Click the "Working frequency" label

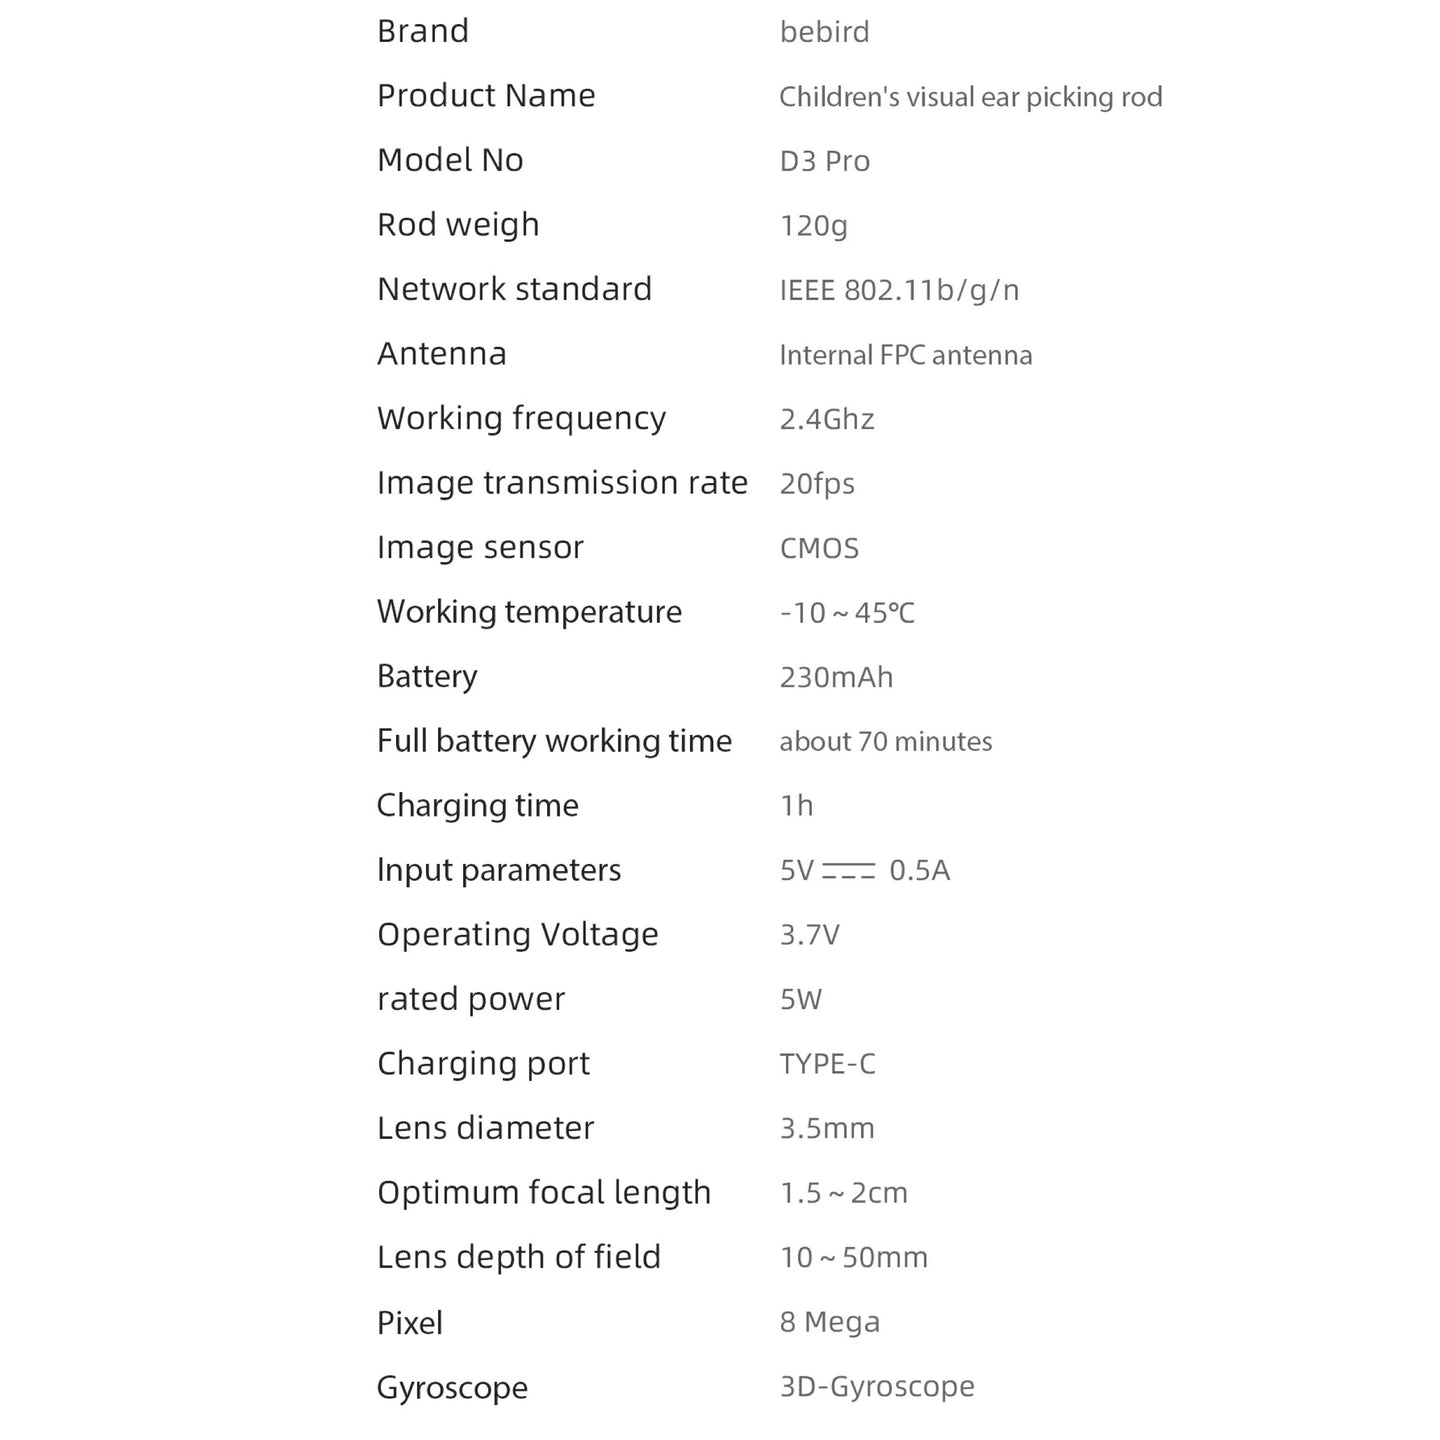tap(521, 418)
